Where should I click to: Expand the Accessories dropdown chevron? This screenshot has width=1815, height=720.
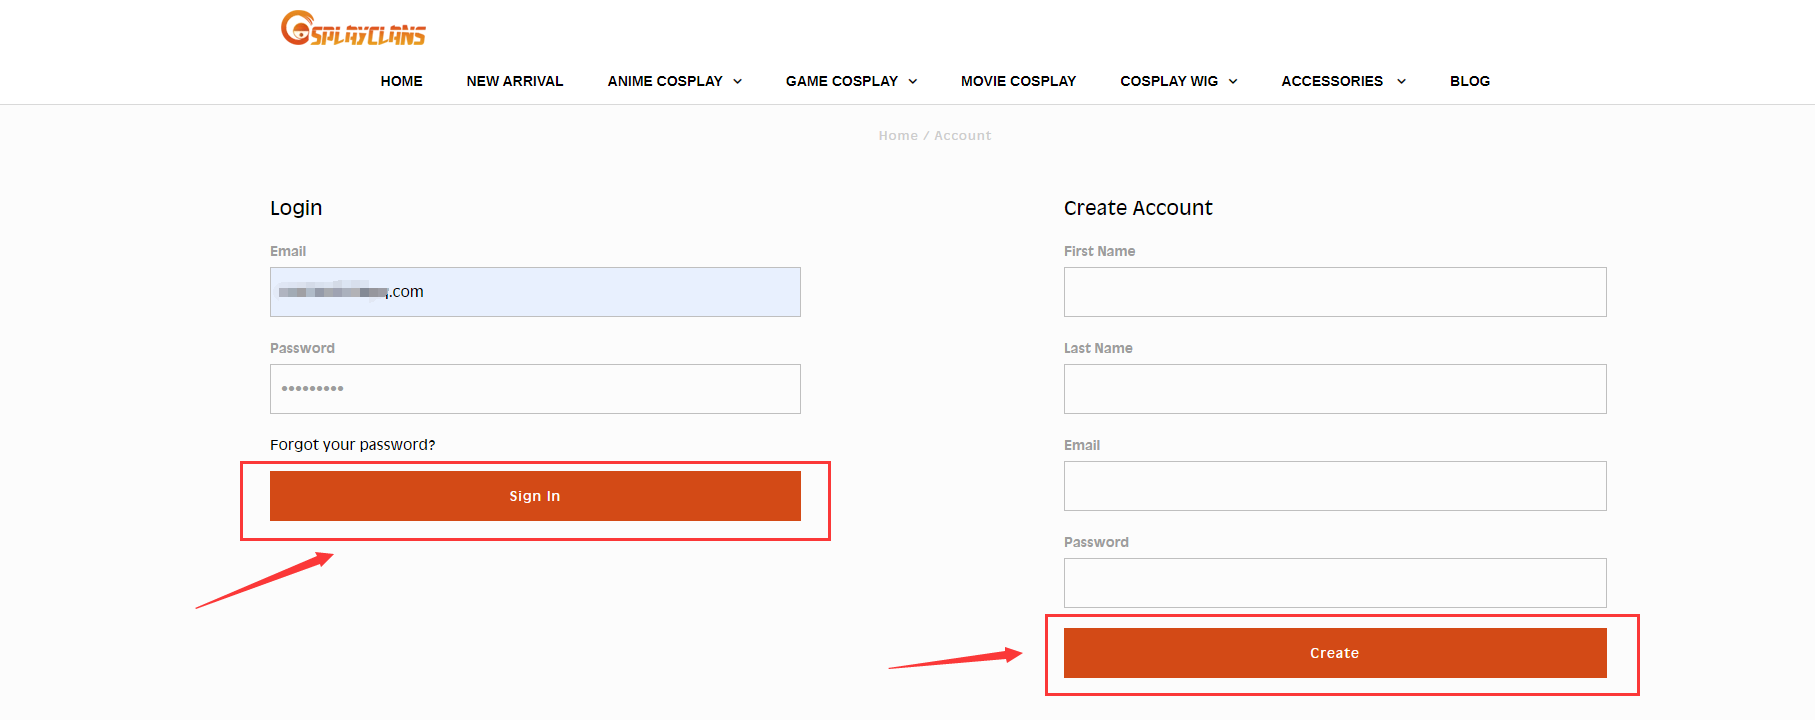click(x=1401, y=82)
